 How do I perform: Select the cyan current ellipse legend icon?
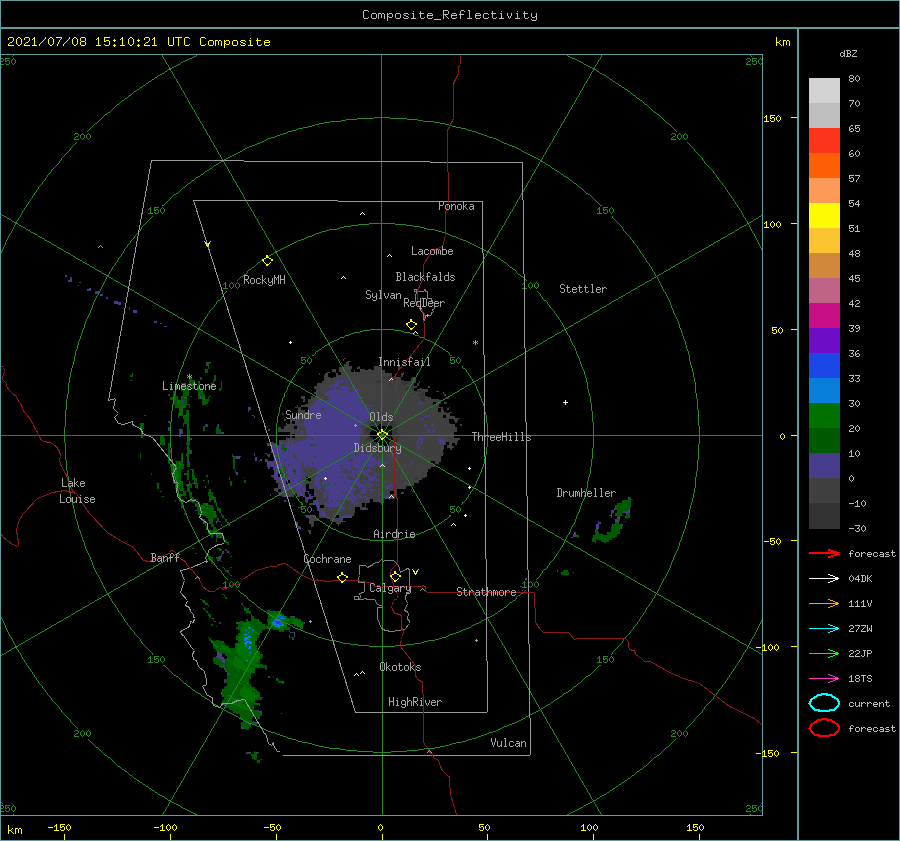pyautogui.click(x=824, y=703)
